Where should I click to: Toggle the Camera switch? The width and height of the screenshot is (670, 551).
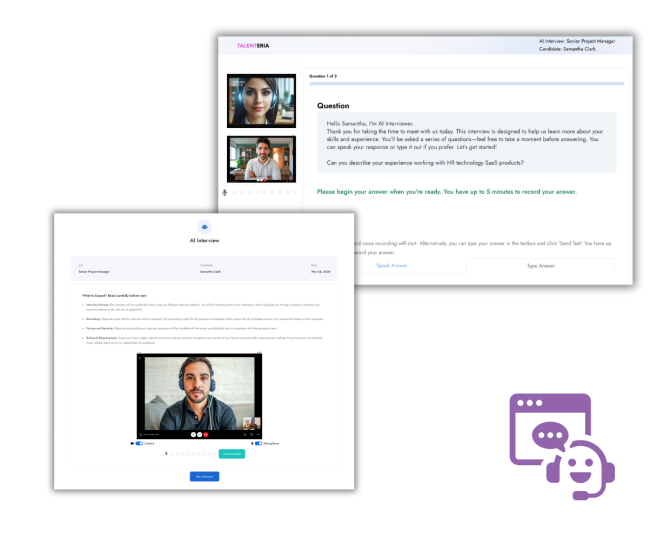tap(139, 443)
